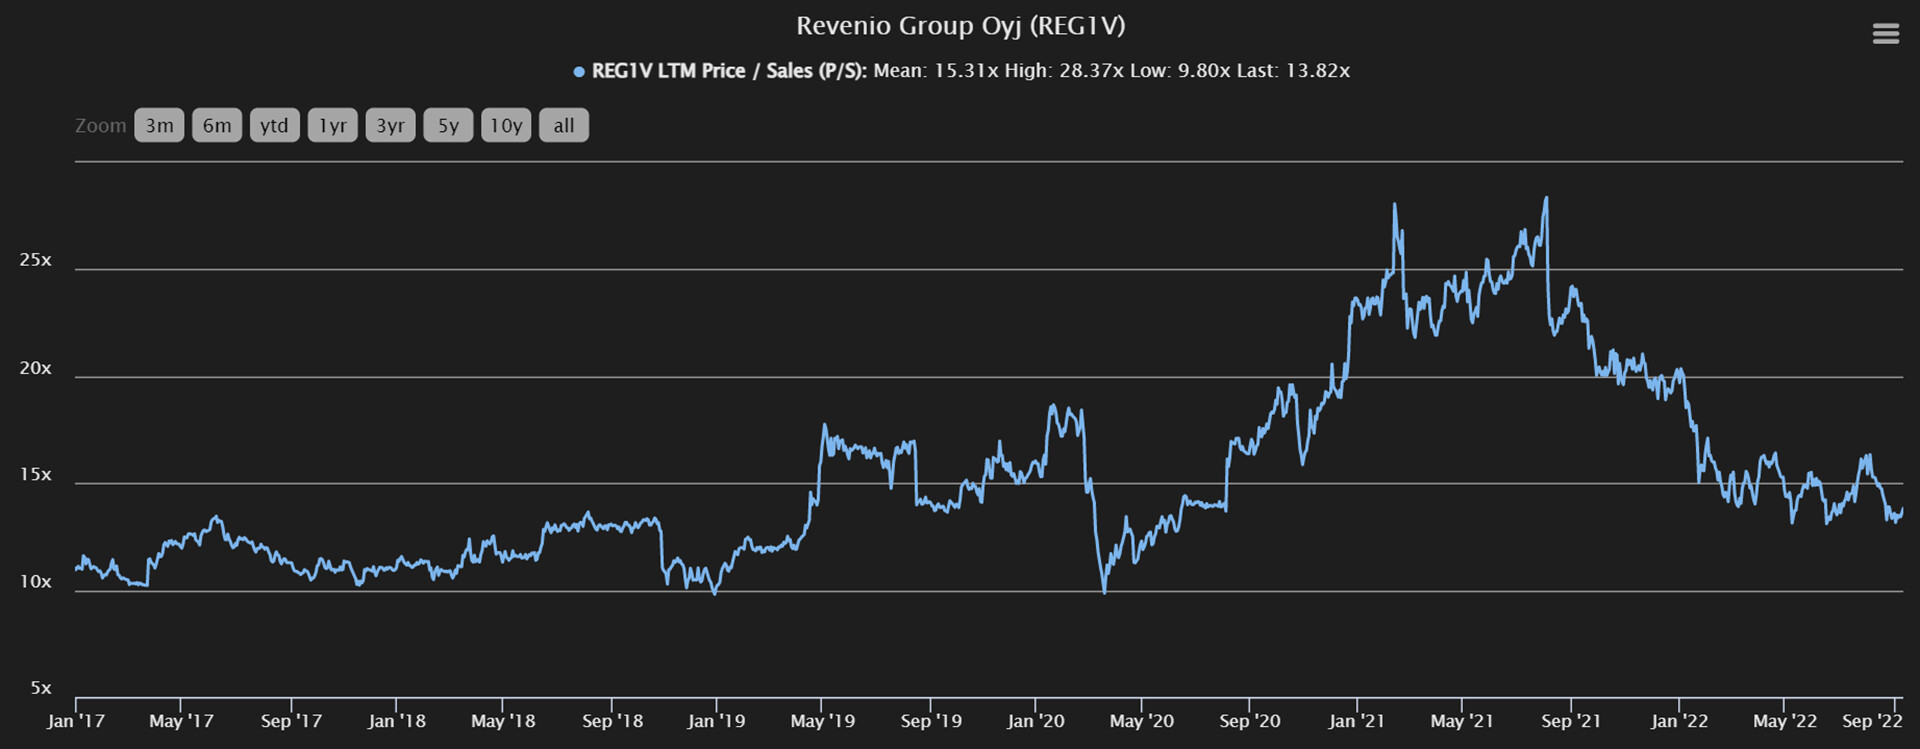Screen dimensions: 1920x749
Task: Click the Jan '20 x-axis label
Action: [x=1036, y=721]
